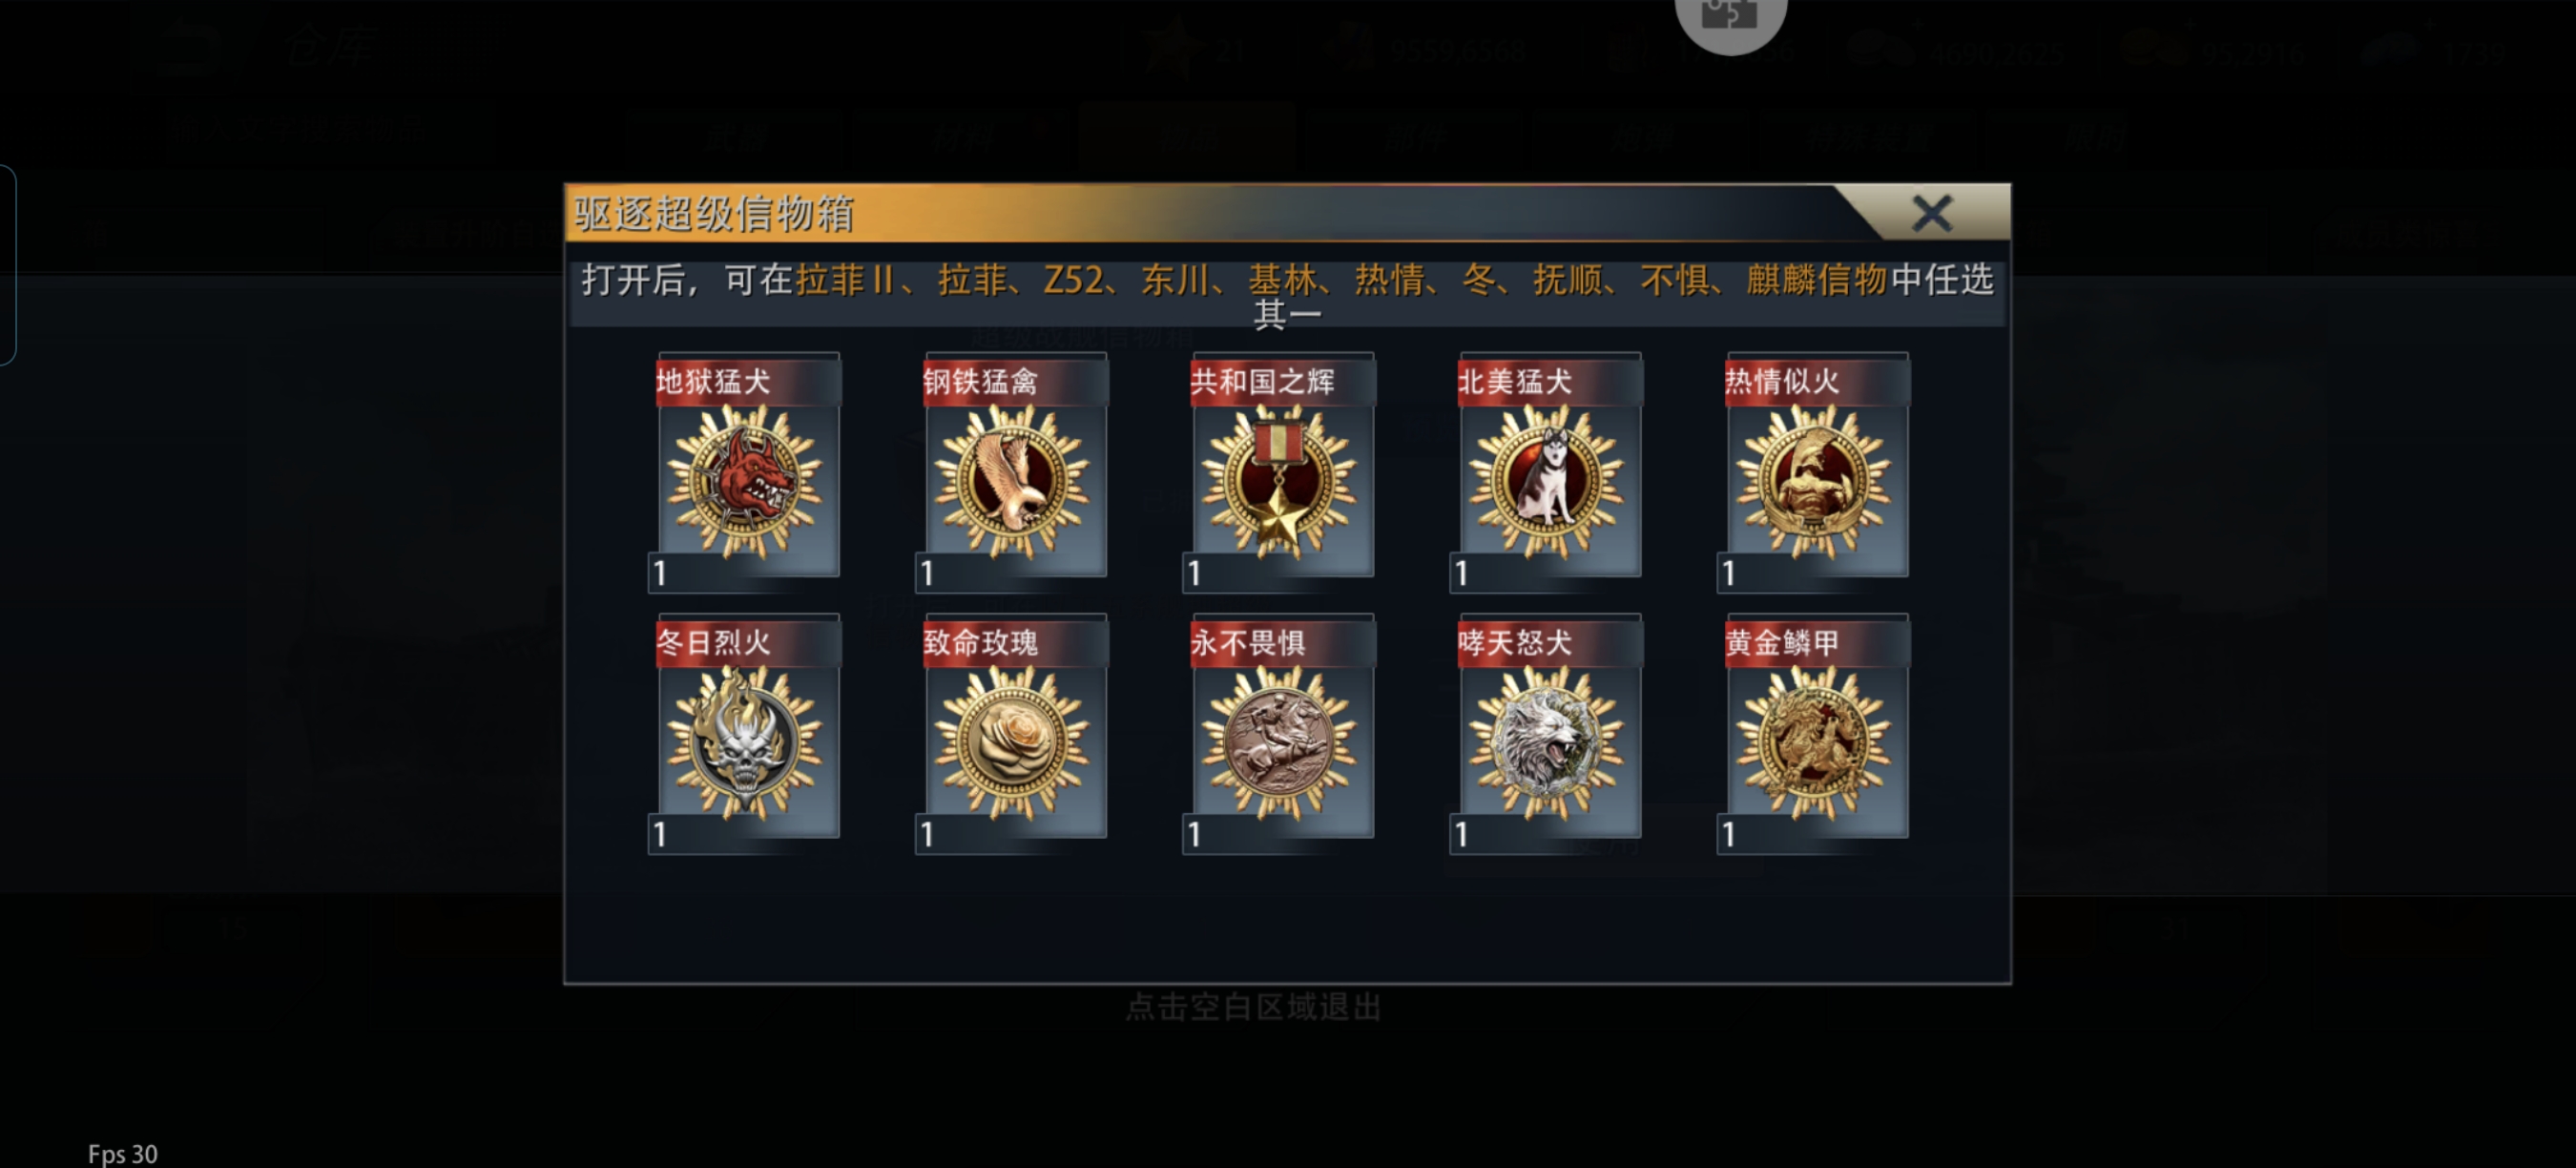Click the 黄金鳞甲 name label
The image size is (2576, 1168).
[1782, 642]
